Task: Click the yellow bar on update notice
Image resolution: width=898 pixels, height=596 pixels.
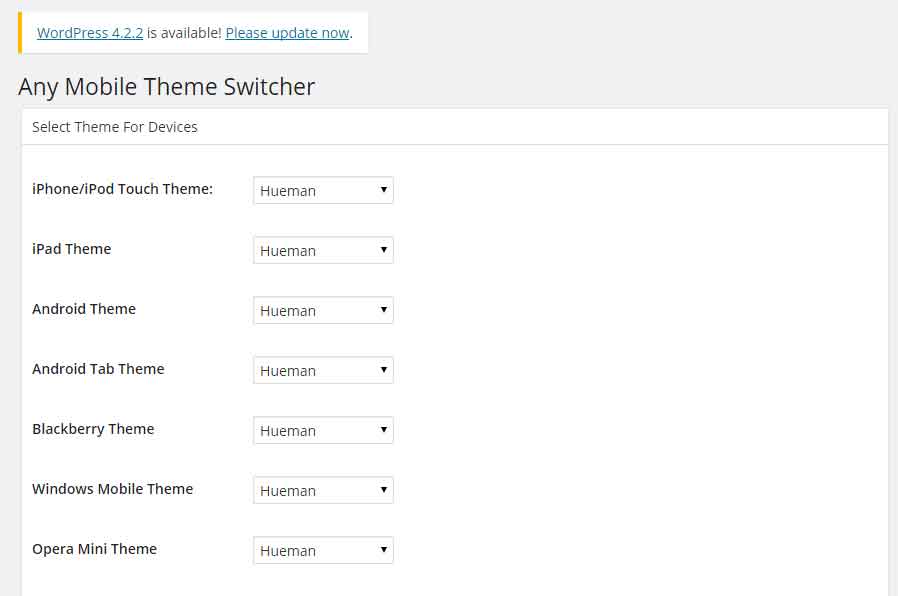Action: [20, 33]
